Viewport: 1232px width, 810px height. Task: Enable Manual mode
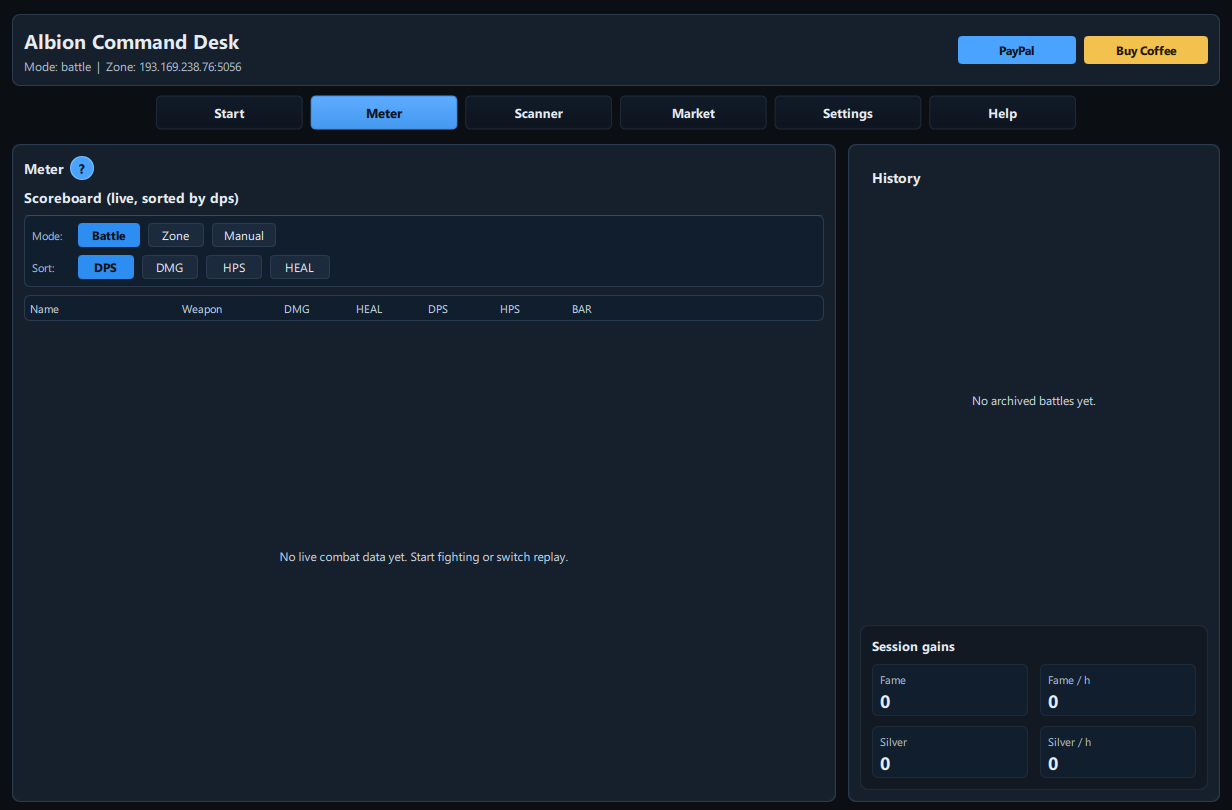(x=243, y=235)
